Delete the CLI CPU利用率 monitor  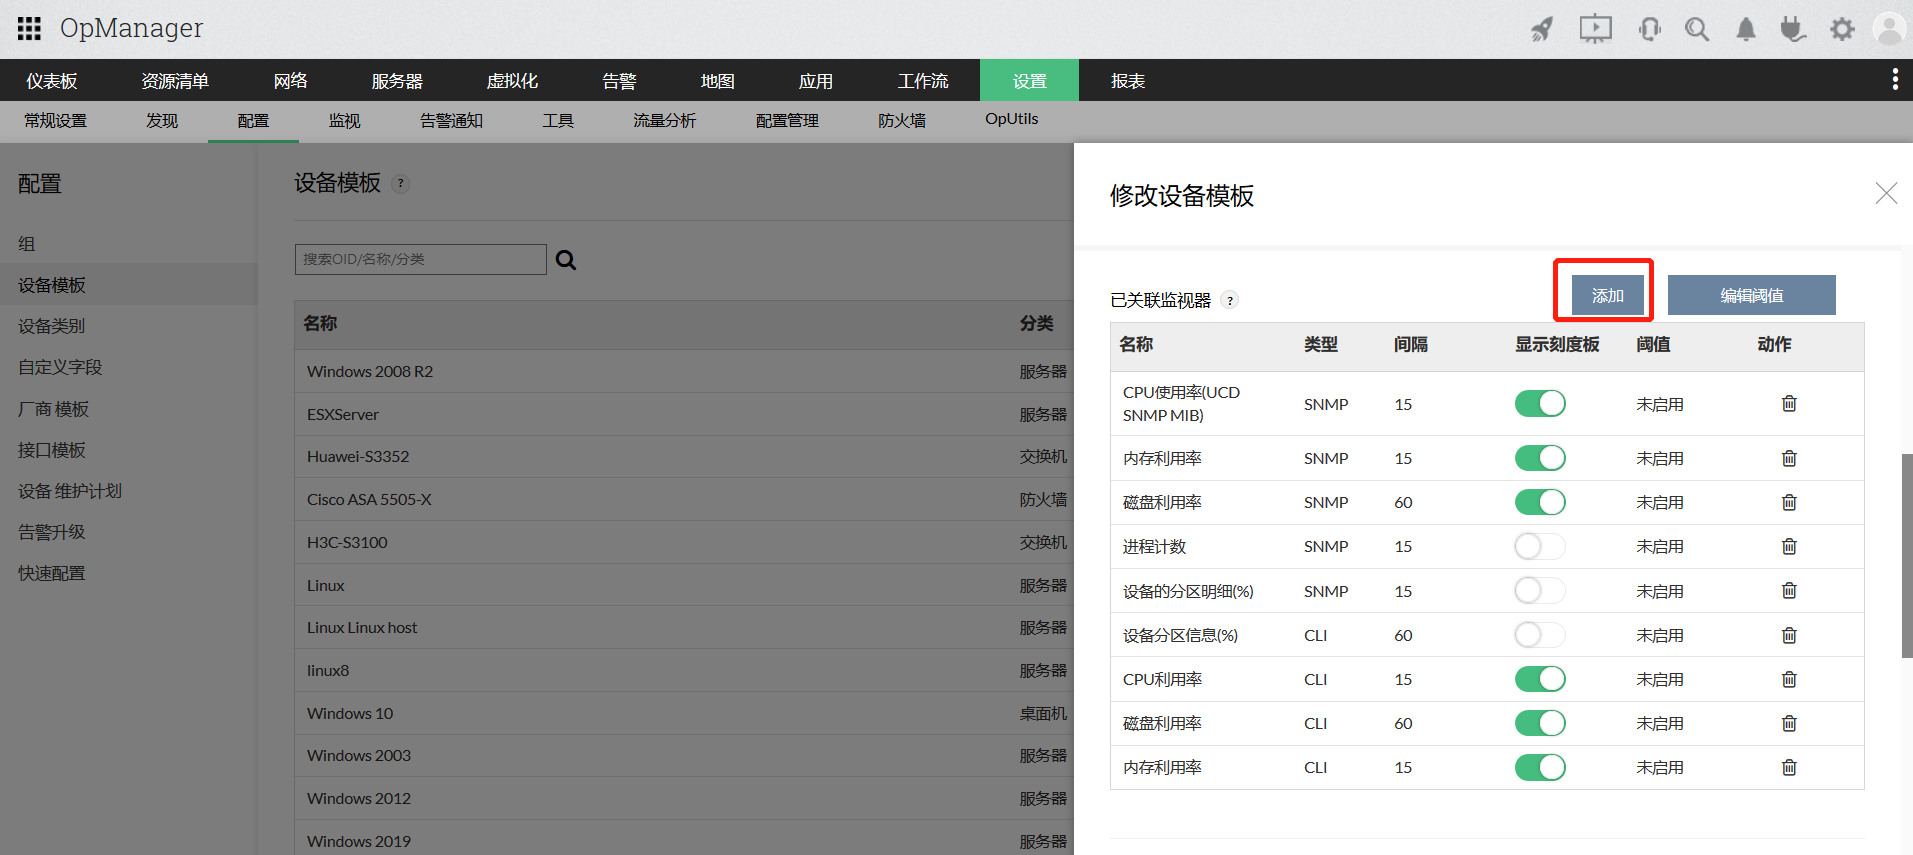[1789, 679]
